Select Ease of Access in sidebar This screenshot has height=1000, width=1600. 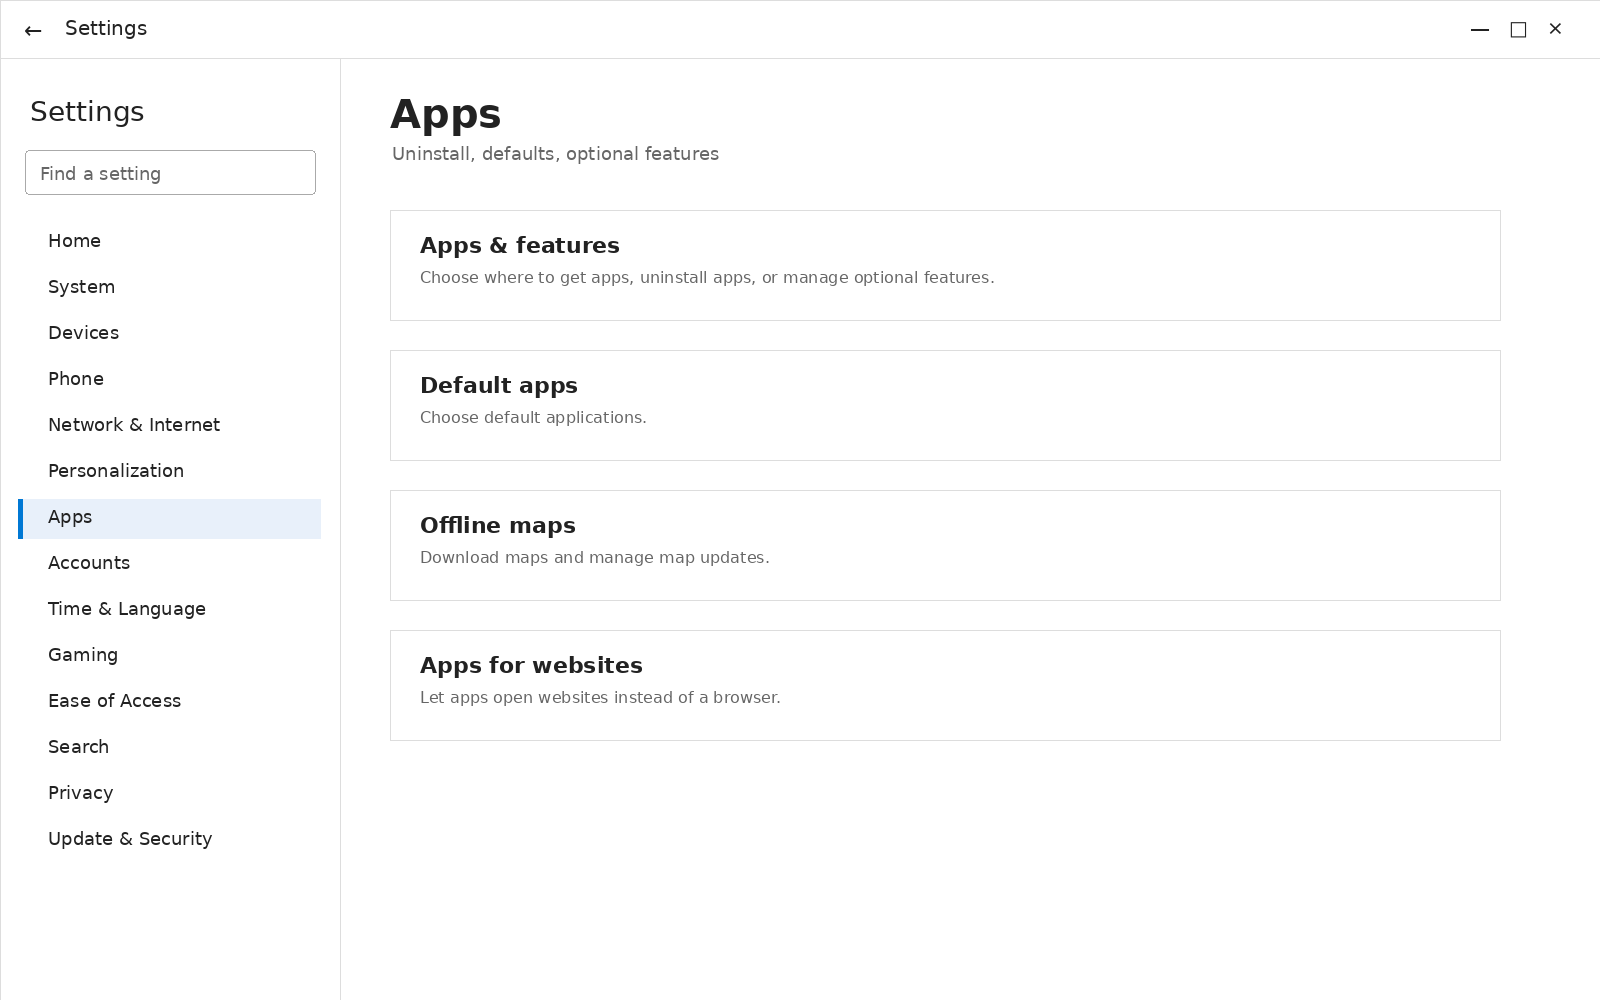coord(169,701)
